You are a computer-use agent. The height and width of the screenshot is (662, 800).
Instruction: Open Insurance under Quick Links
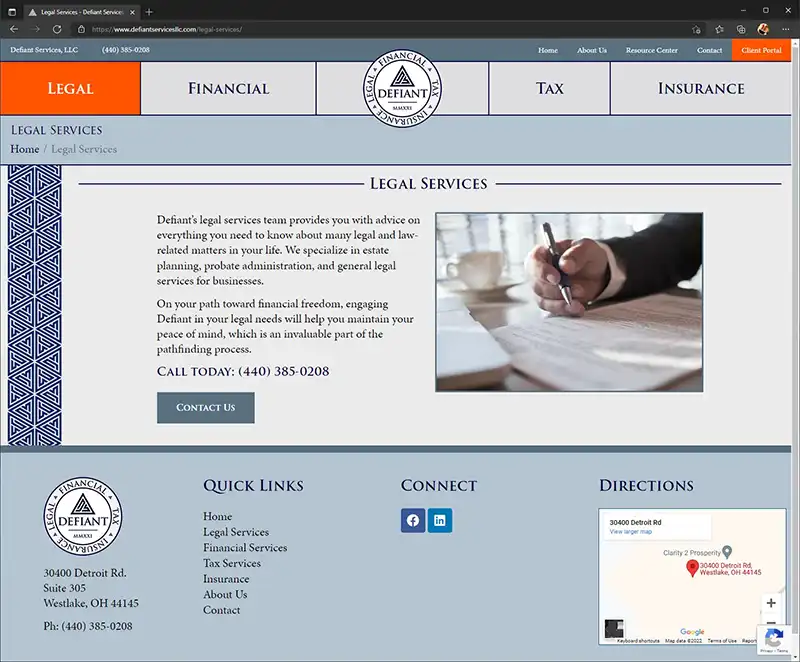coord(226,579)
